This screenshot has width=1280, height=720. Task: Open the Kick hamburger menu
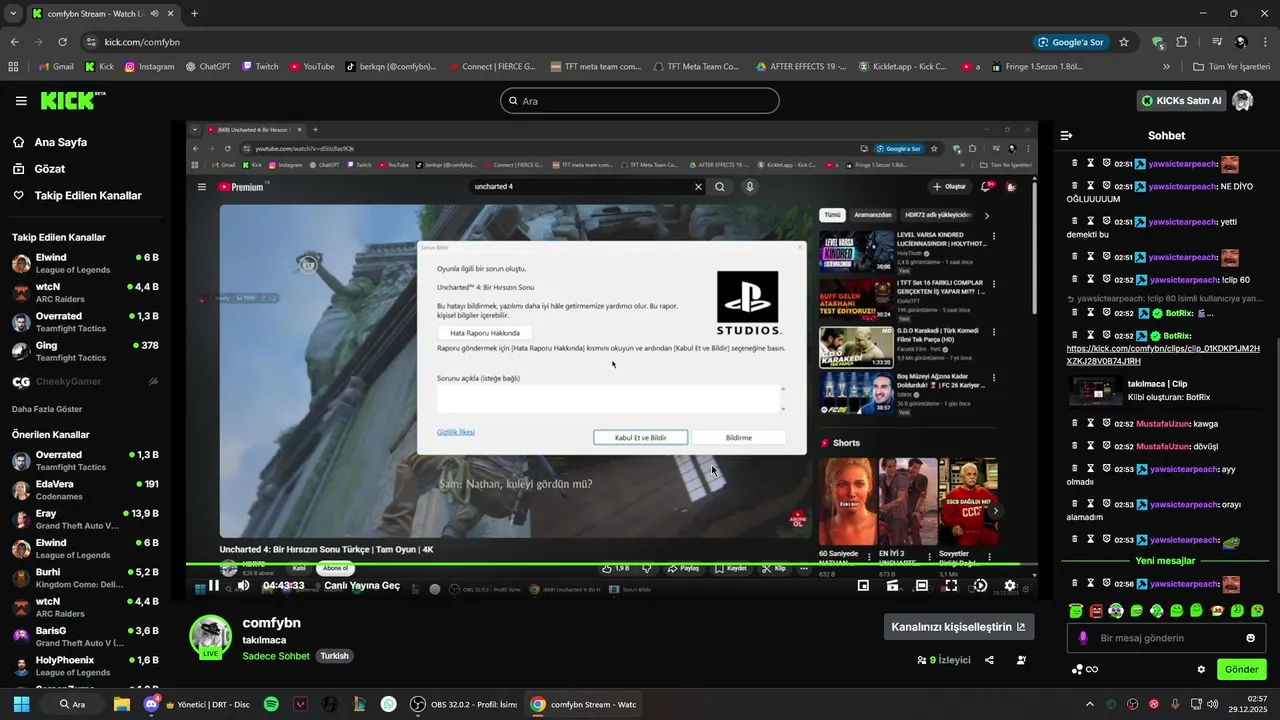point(21,101)
